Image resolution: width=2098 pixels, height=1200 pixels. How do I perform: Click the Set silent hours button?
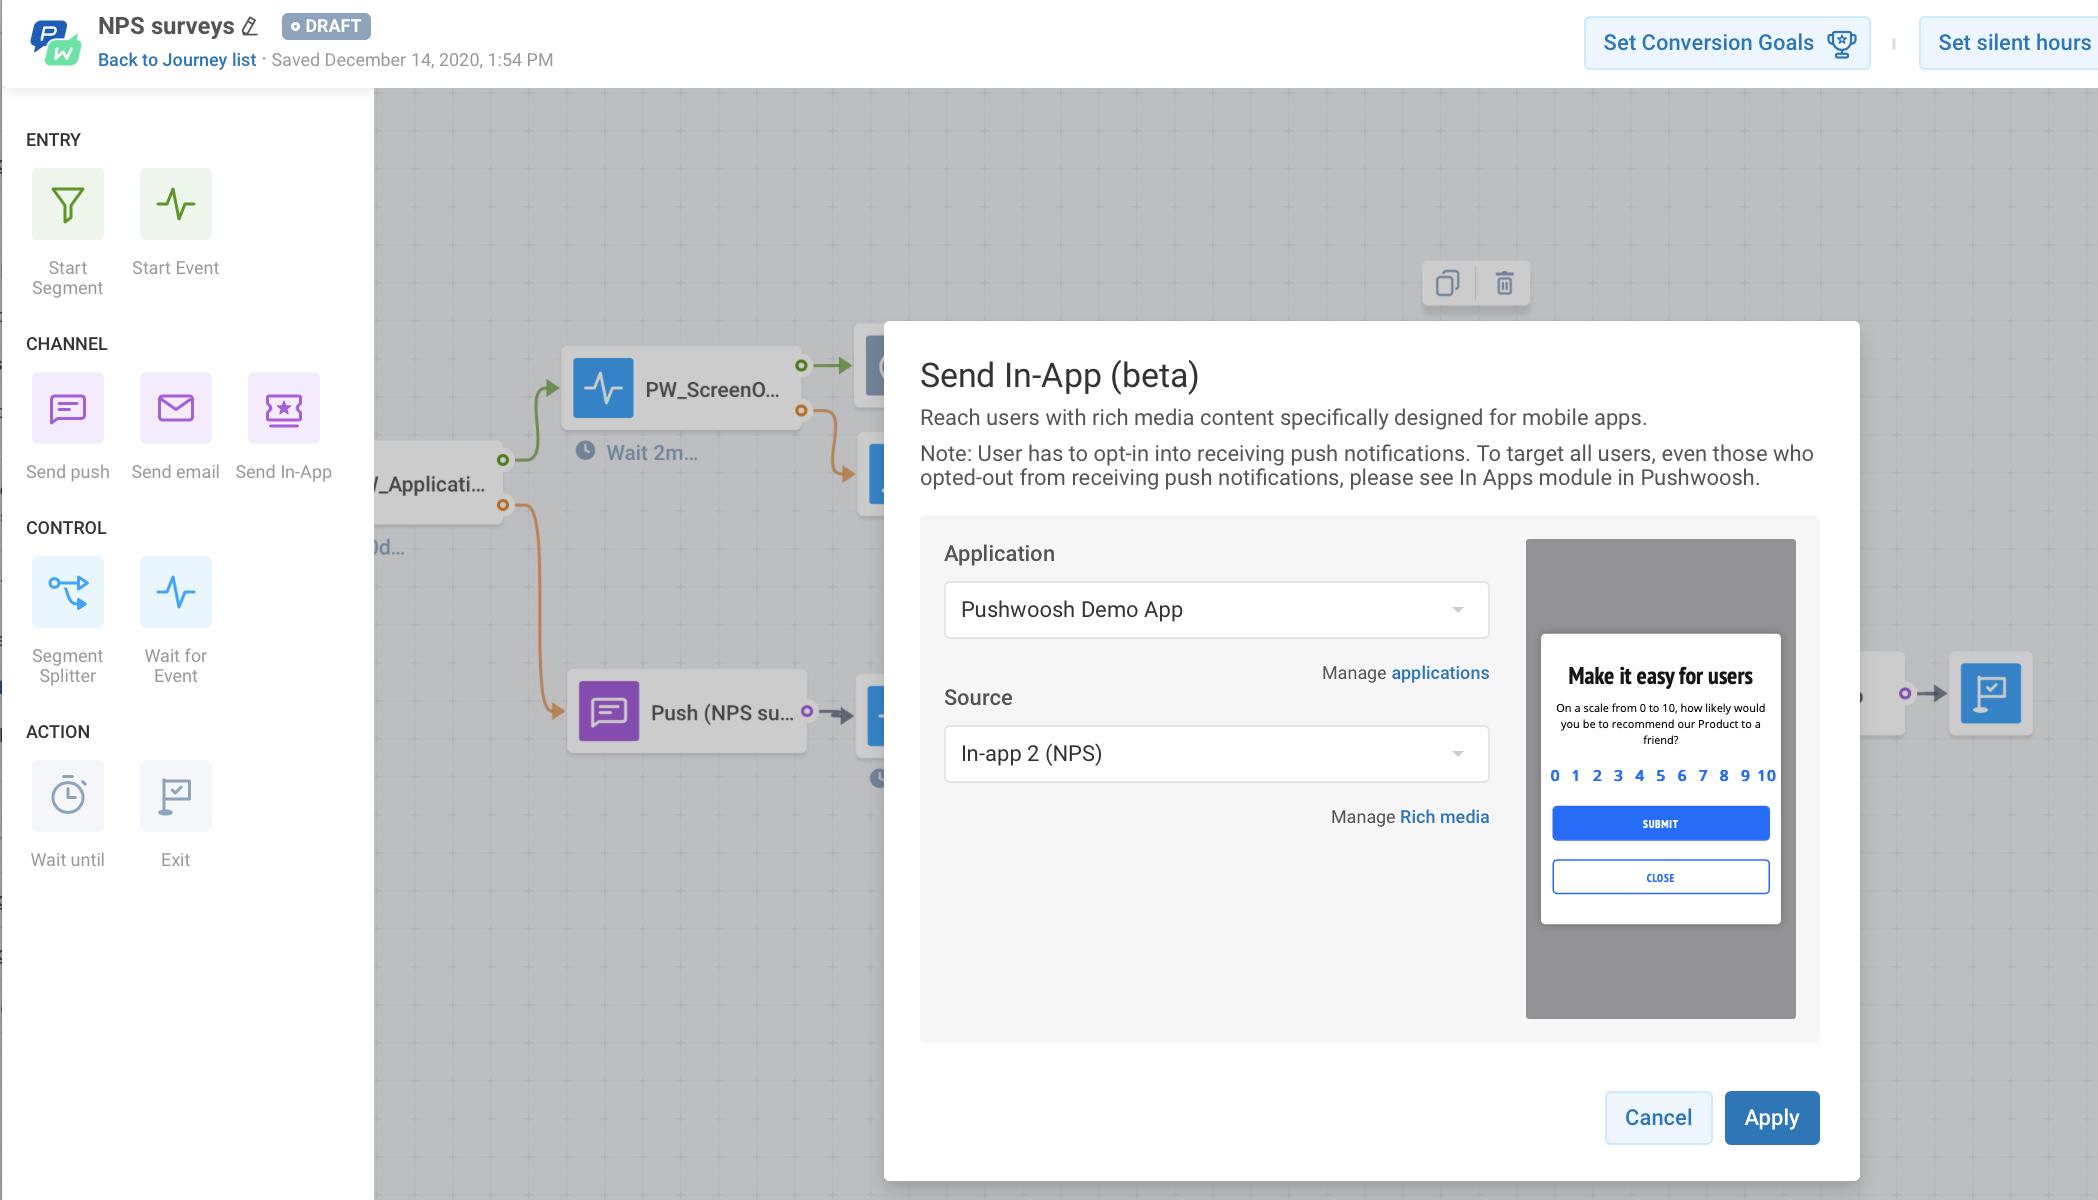[2009, 43]
